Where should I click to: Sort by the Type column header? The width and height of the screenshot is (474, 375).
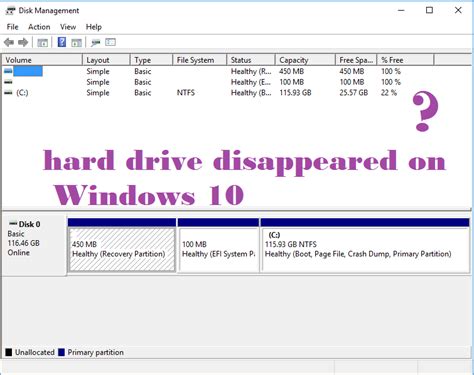[152, 60]
